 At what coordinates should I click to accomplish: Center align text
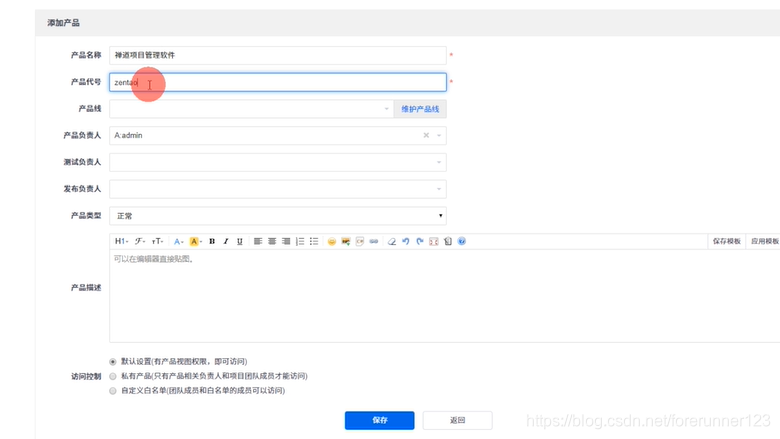272,241
